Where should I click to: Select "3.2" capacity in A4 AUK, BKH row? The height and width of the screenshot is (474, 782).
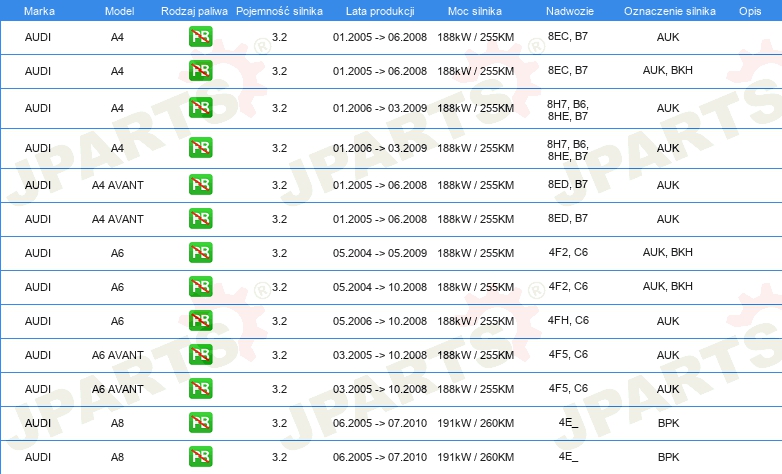click(279, 71)
